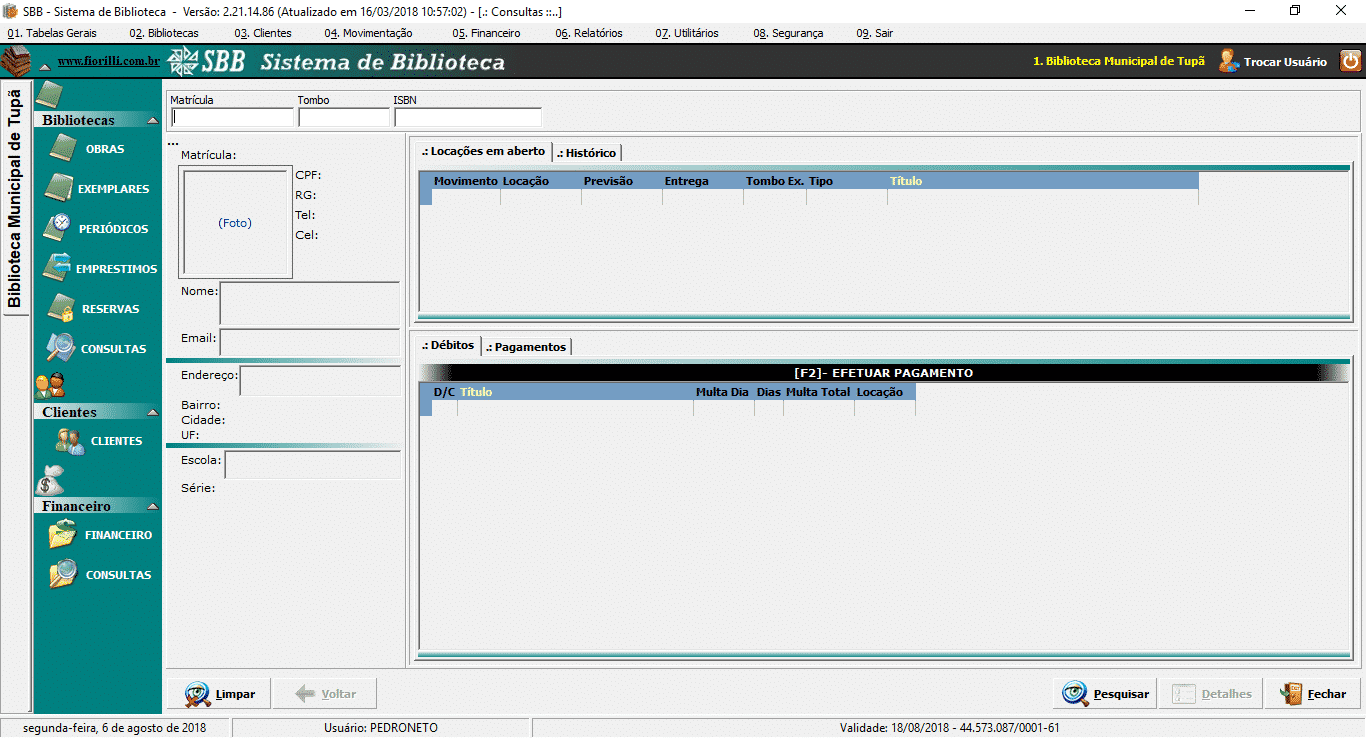Open the Obras book icon
Image resolution: width=1366 pixels, height=738 pixels.
click(x=62, y=149)
